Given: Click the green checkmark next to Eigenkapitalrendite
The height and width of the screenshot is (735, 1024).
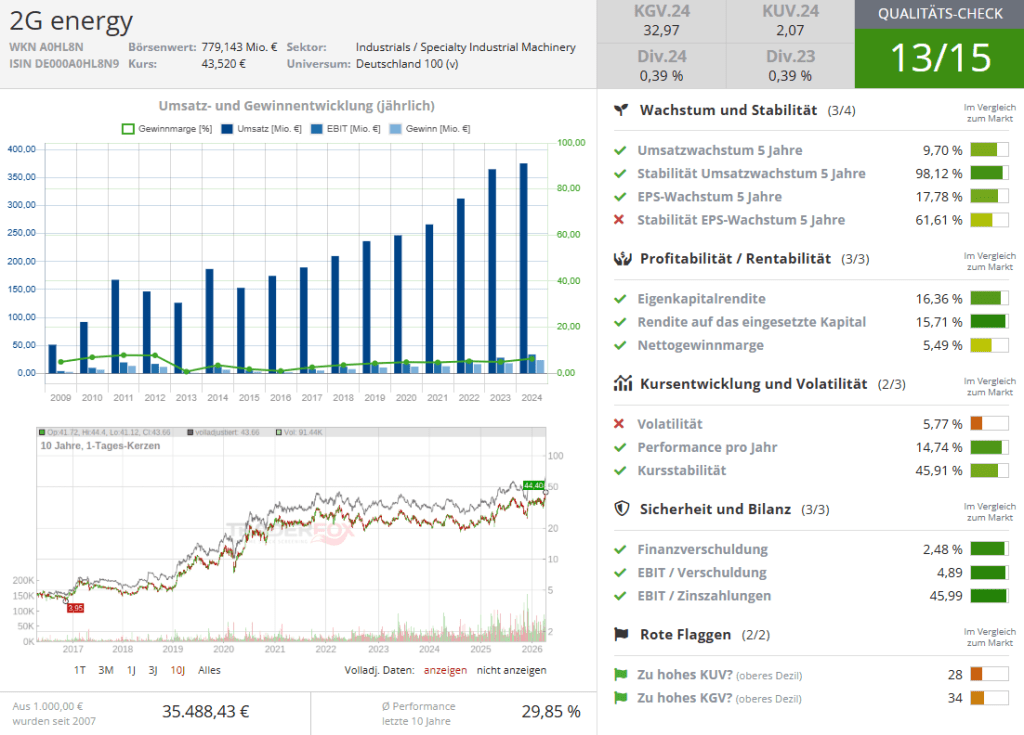Looking at the screenshot, I should 620,299.
